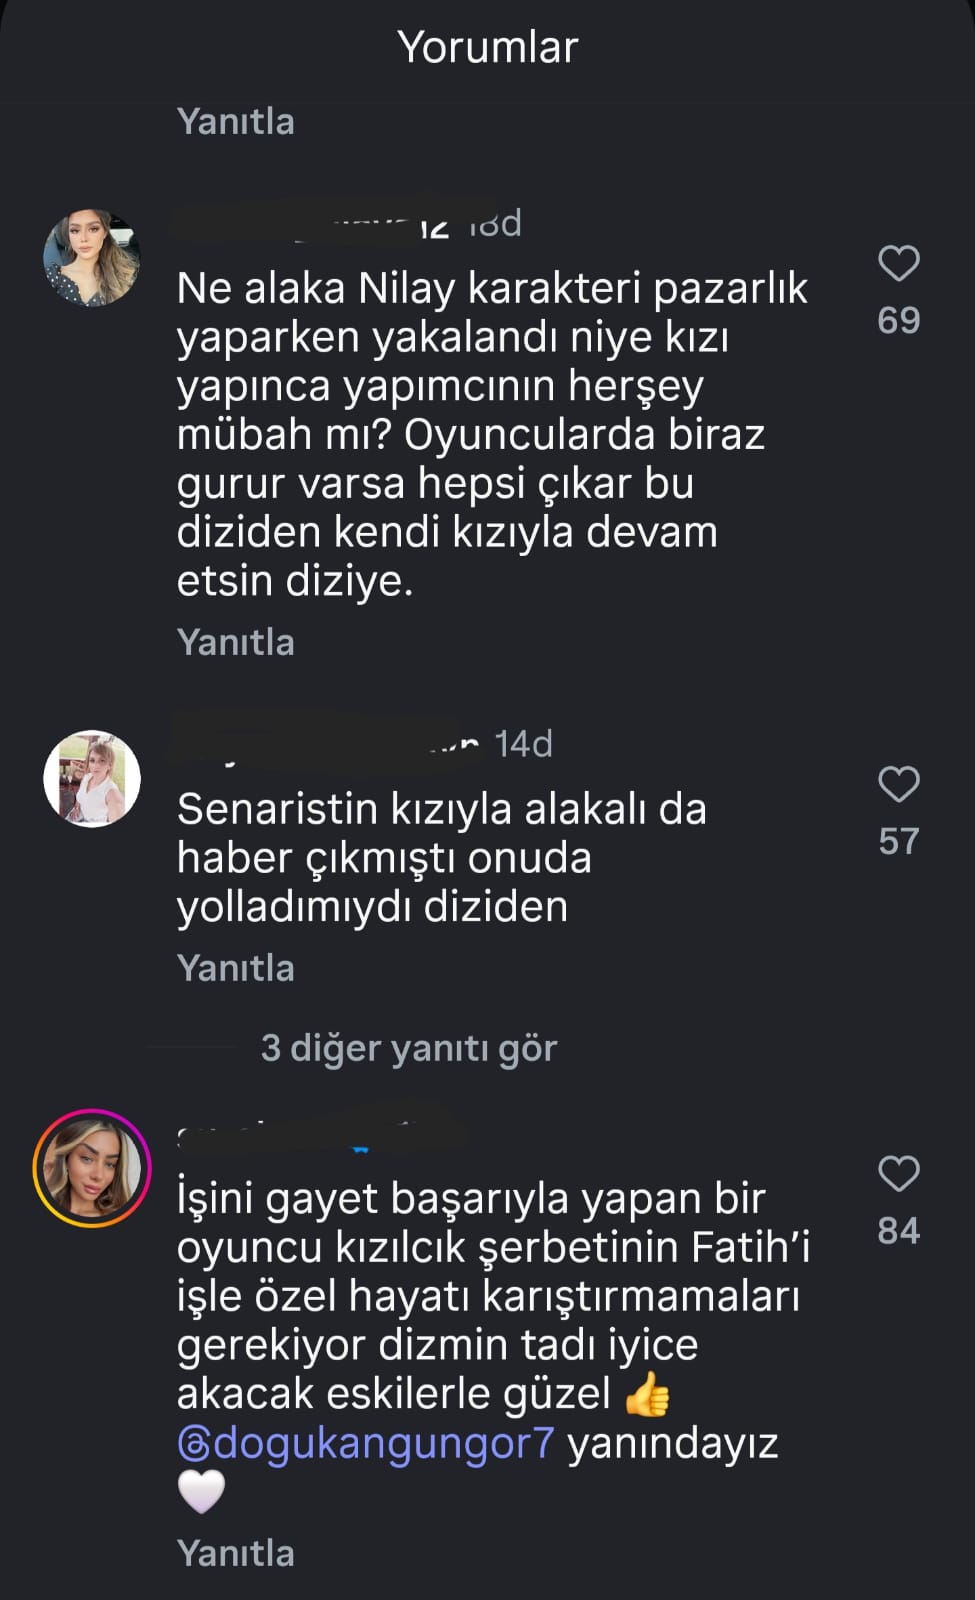The height and width of the screenshot is (1600, 975).
Task: Like the comment about the Nilay character
Action: 898,264
